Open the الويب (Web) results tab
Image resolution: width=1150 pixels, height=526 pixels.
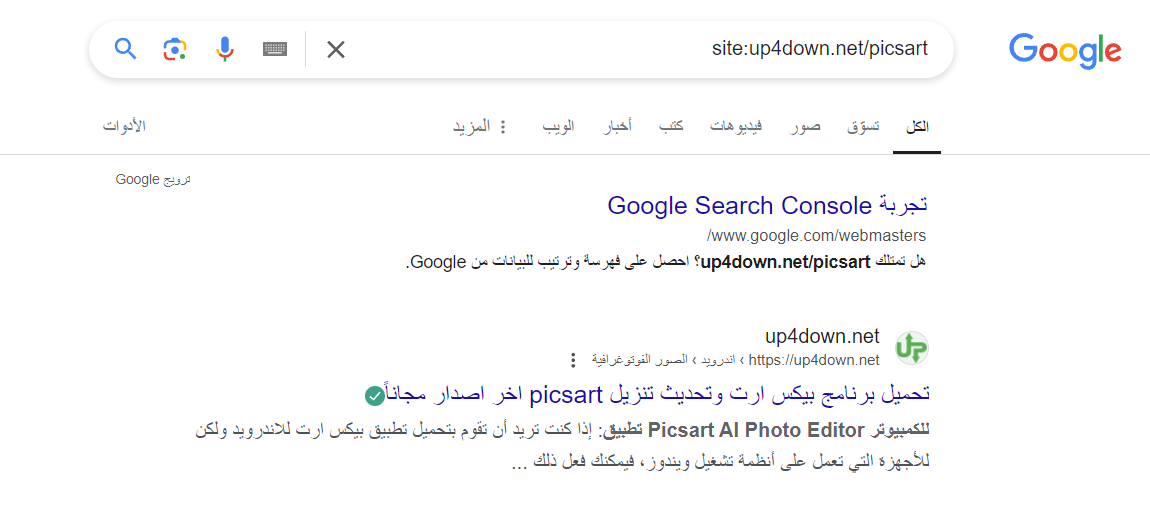point(559,127)
